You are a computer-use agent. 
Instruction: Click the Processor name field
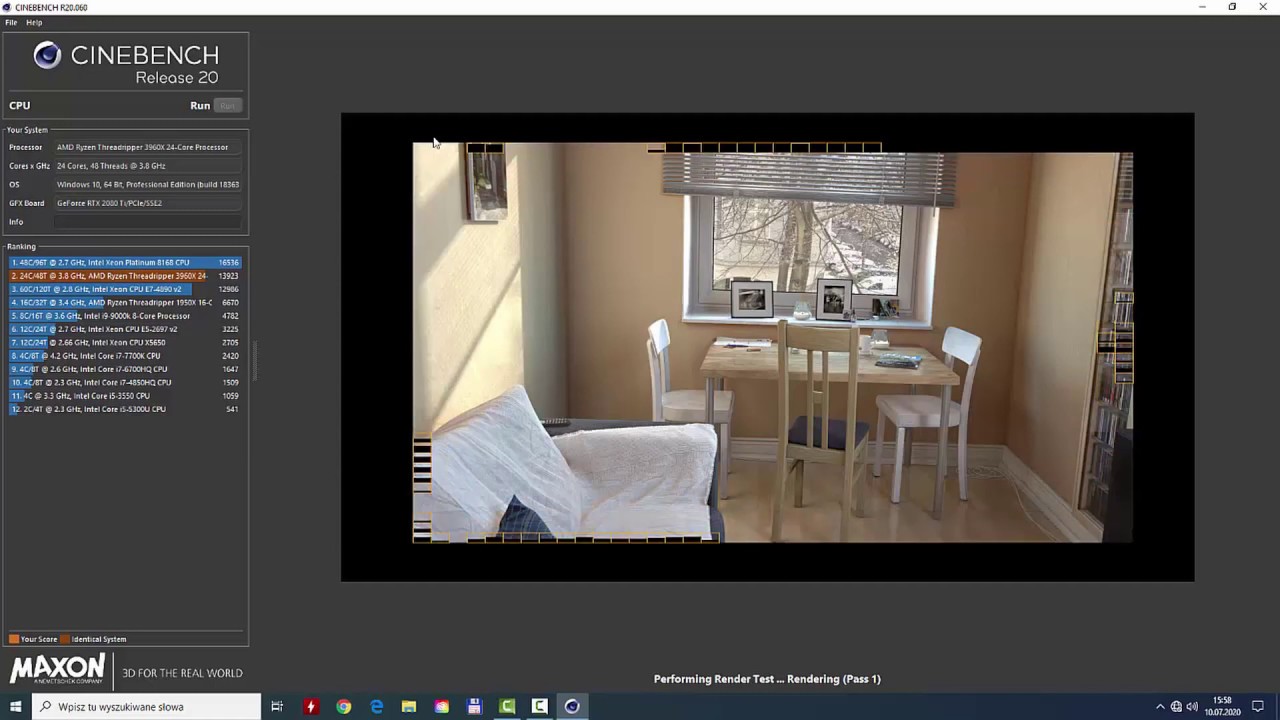coord(148,147)
